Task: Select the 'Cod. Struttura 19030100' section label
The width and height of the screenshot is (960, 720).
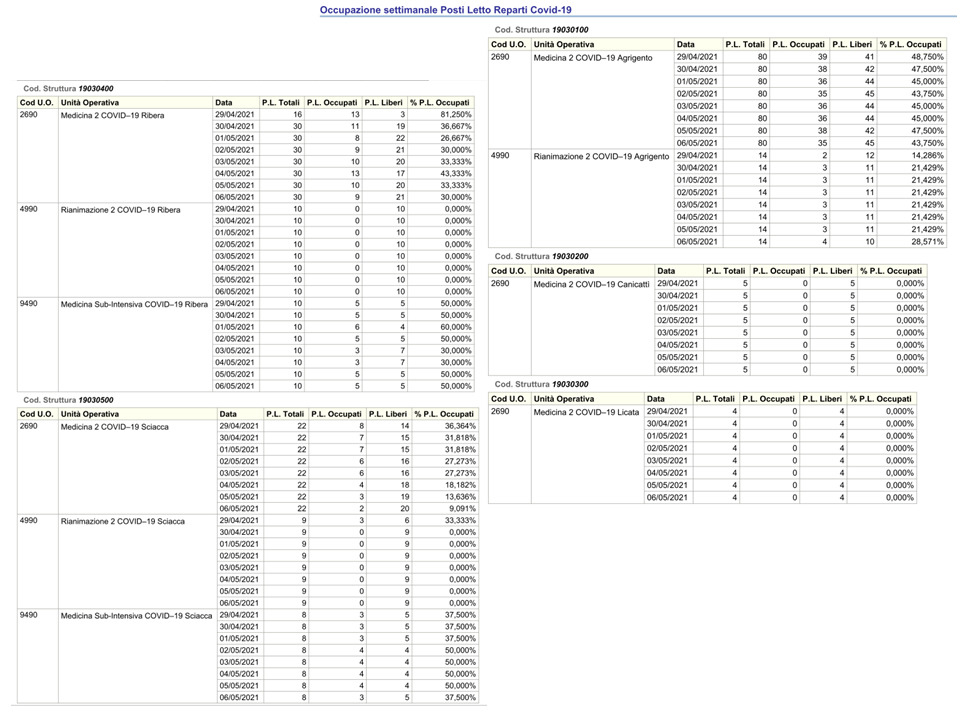Action: tap(542, 31)
